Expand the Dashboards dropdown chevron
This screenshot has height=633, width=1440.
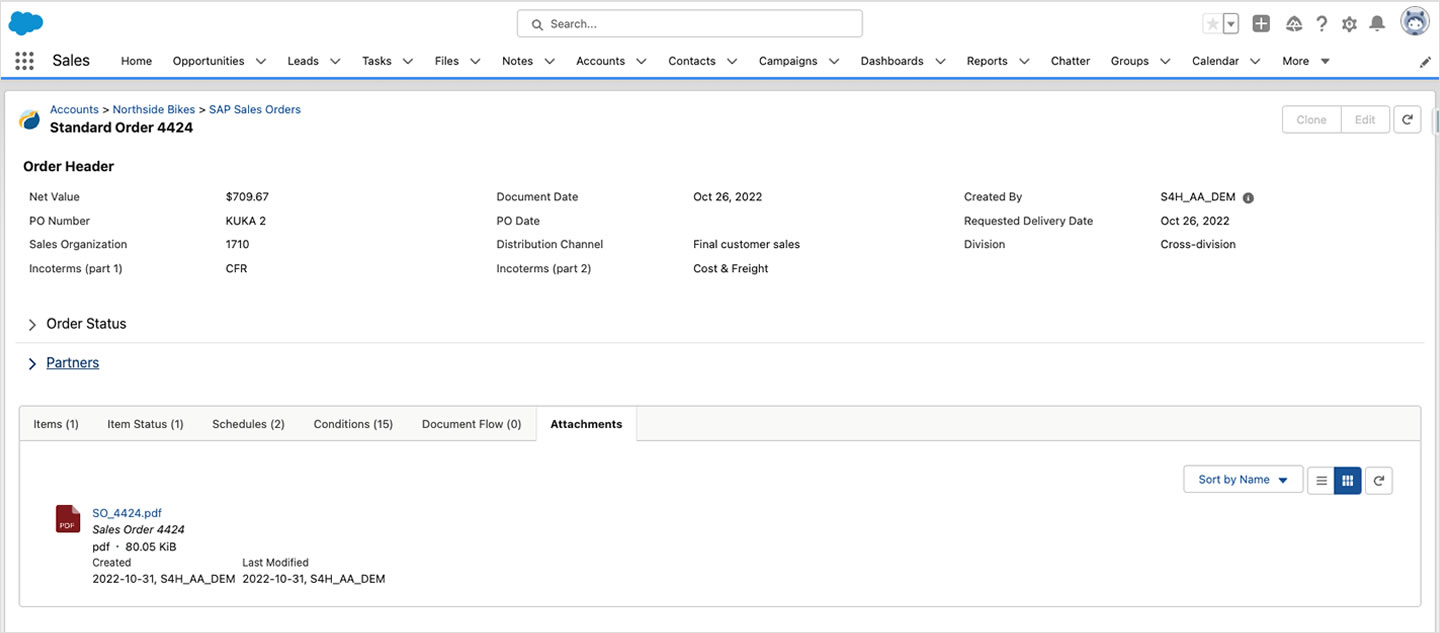click(x=940, y=61)
